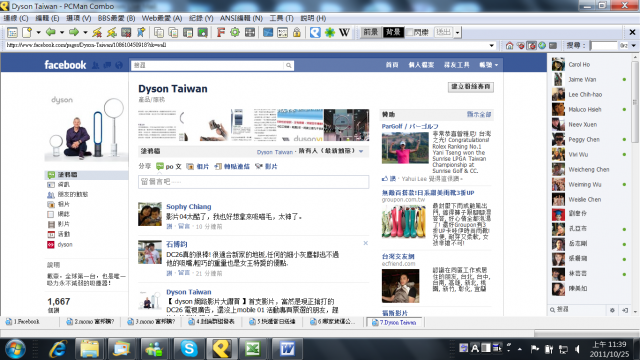
Task: Click the 首頁 home link on Facebook
Action: tap(392, 65)
